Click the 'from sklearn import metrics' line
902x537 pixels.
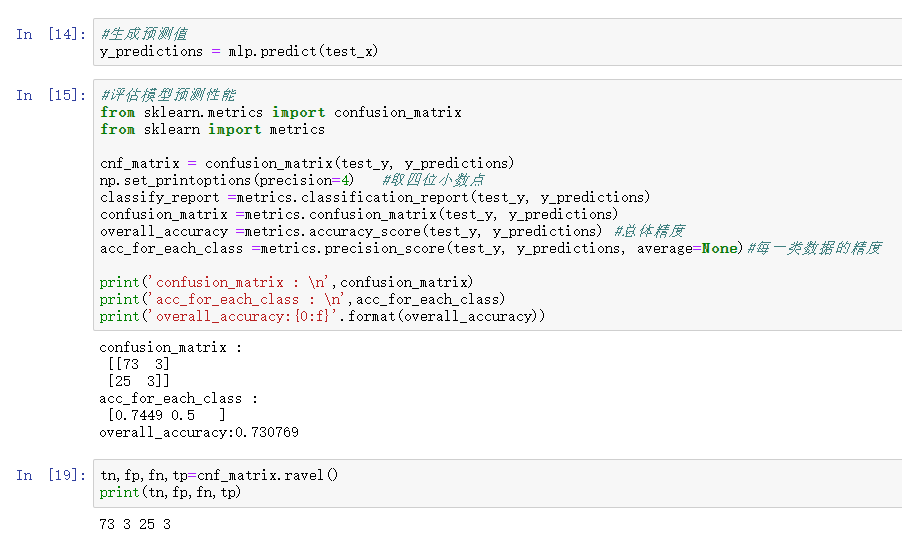pos(212,129)
